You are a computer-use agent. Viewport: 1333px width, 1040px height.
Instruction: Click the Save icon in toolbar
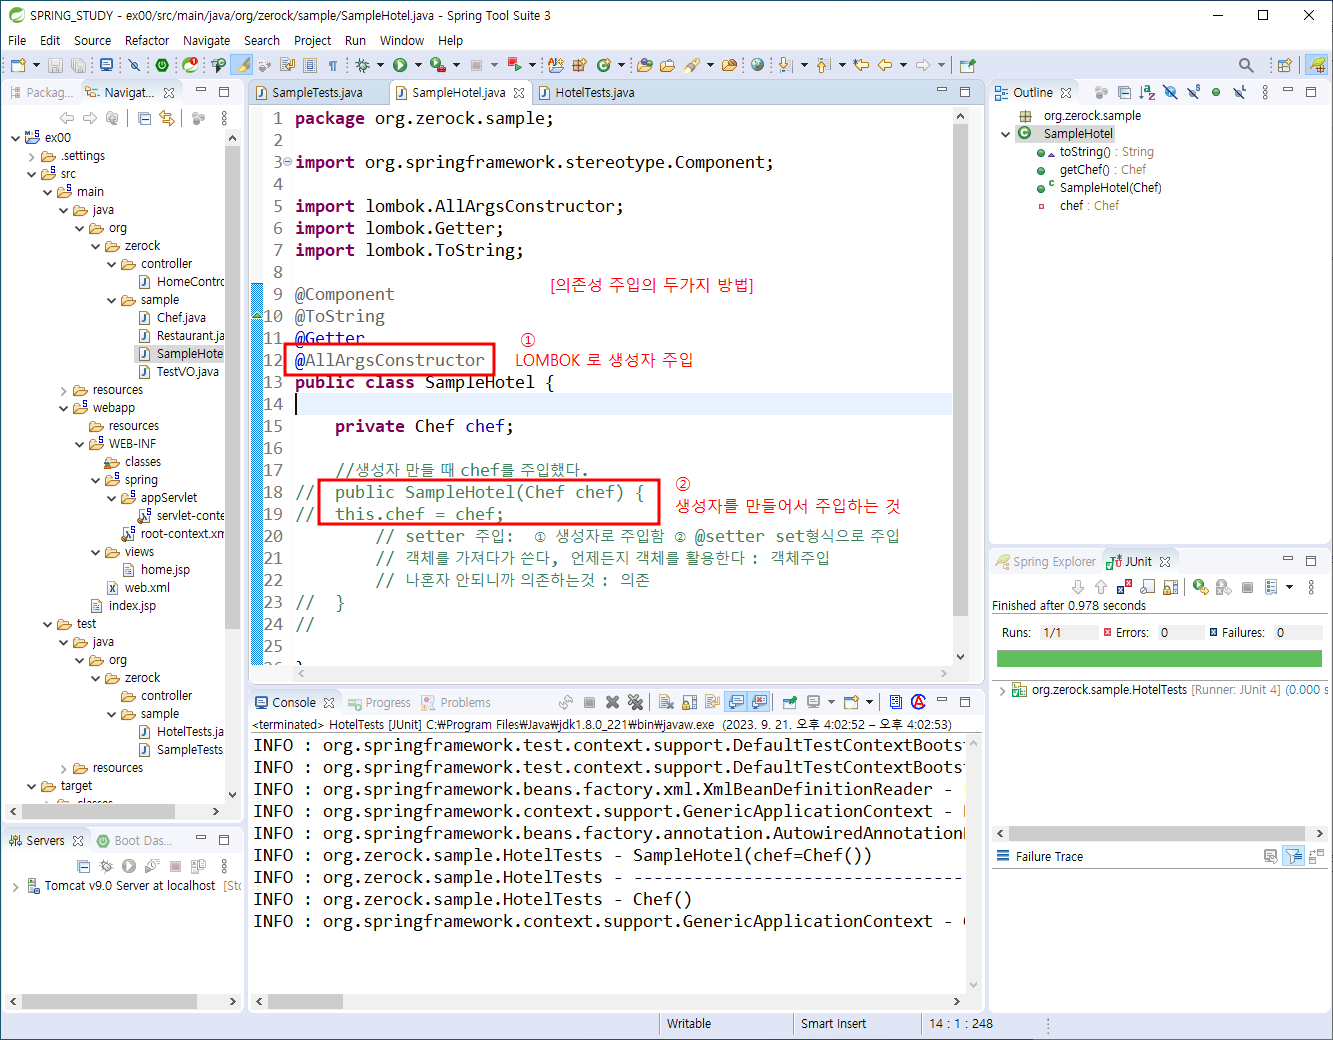click(x=55, y=65)
